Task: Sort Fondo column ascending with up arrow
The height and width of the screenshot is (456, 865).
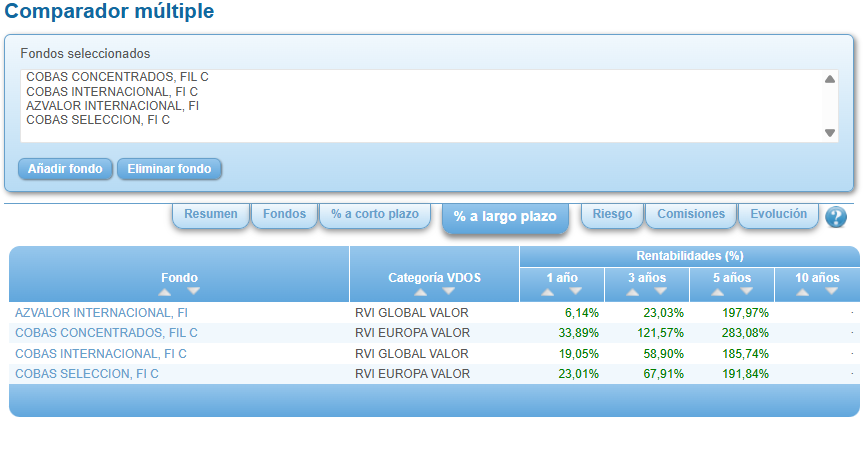Action: [165, 291]
